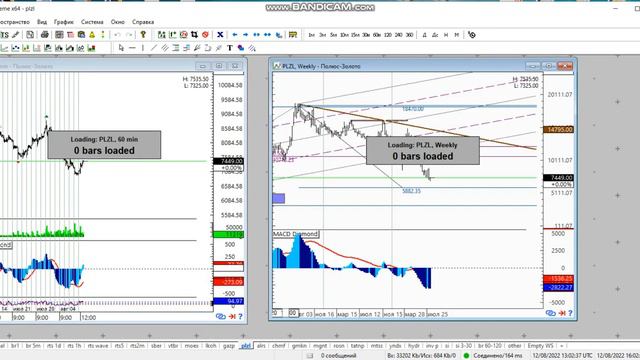Click red arrow icon in Weekly chart corner
The image size is (640, 360).
tap(562, 313)
